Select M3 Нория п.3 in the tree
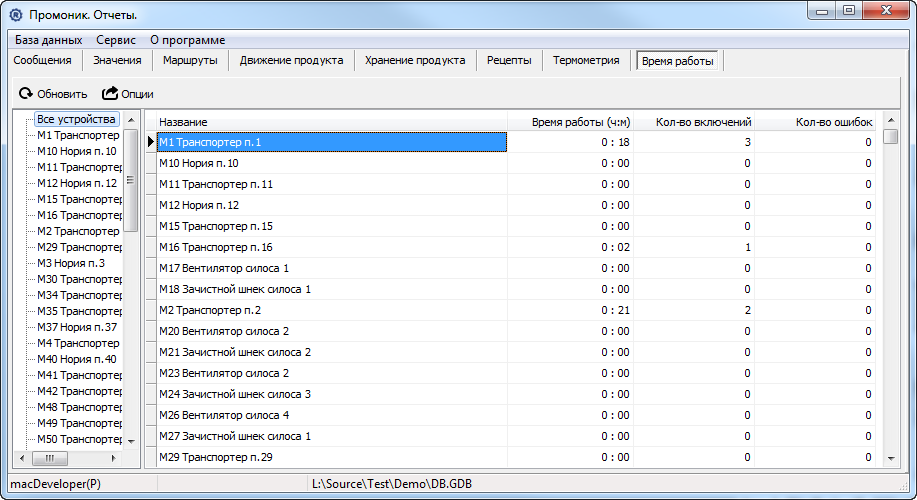Image resolution: width=917 pixels, height=500 pixels. point(71,263)
